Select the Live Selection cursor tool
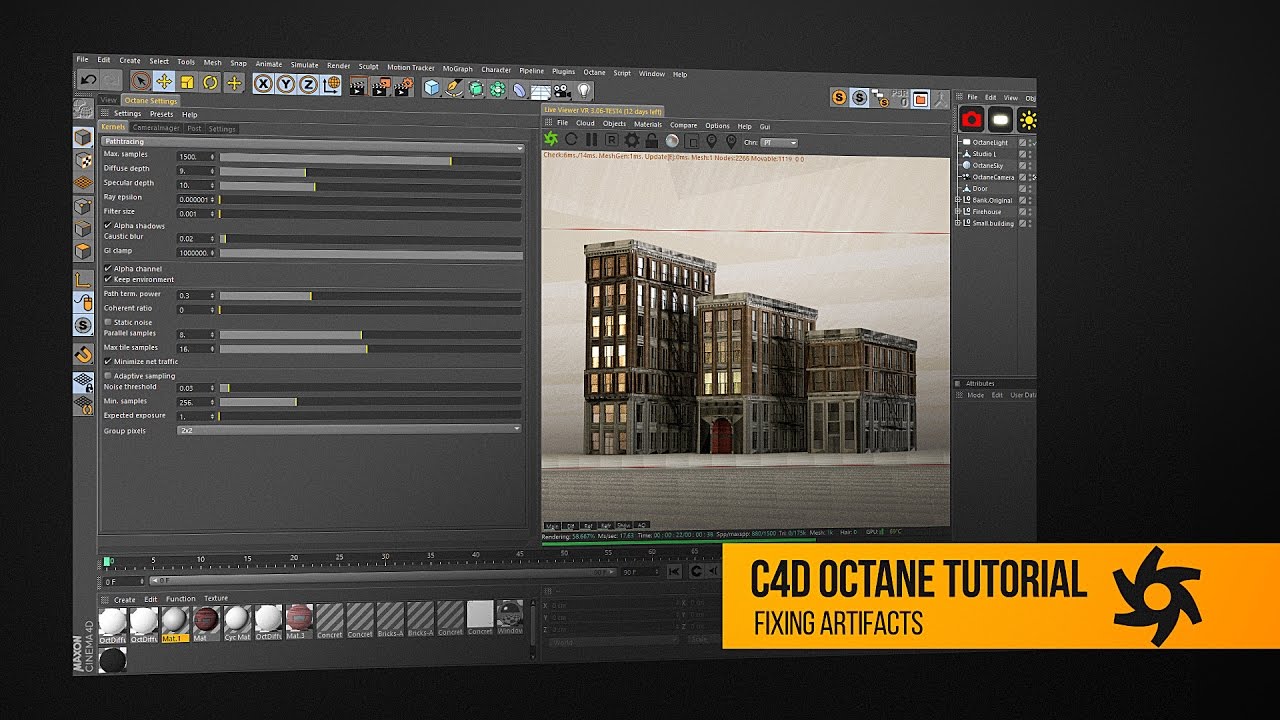The width and height of the screenshot is (1280, 720). pyautogui.click(x=141, y=81)
